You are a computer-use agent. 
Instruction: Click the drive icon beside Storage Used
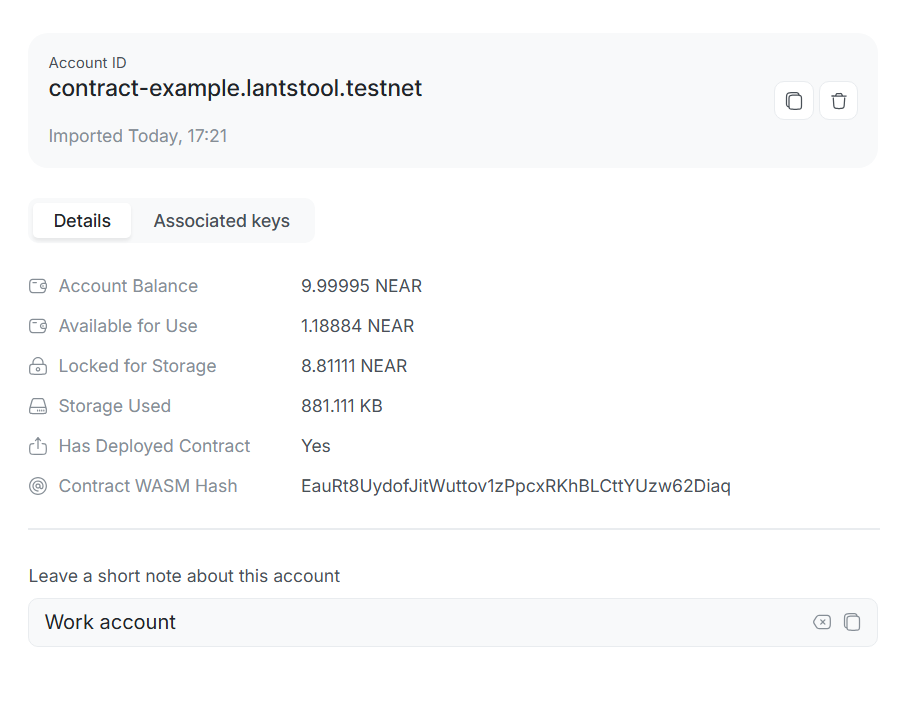pos(38,406)
